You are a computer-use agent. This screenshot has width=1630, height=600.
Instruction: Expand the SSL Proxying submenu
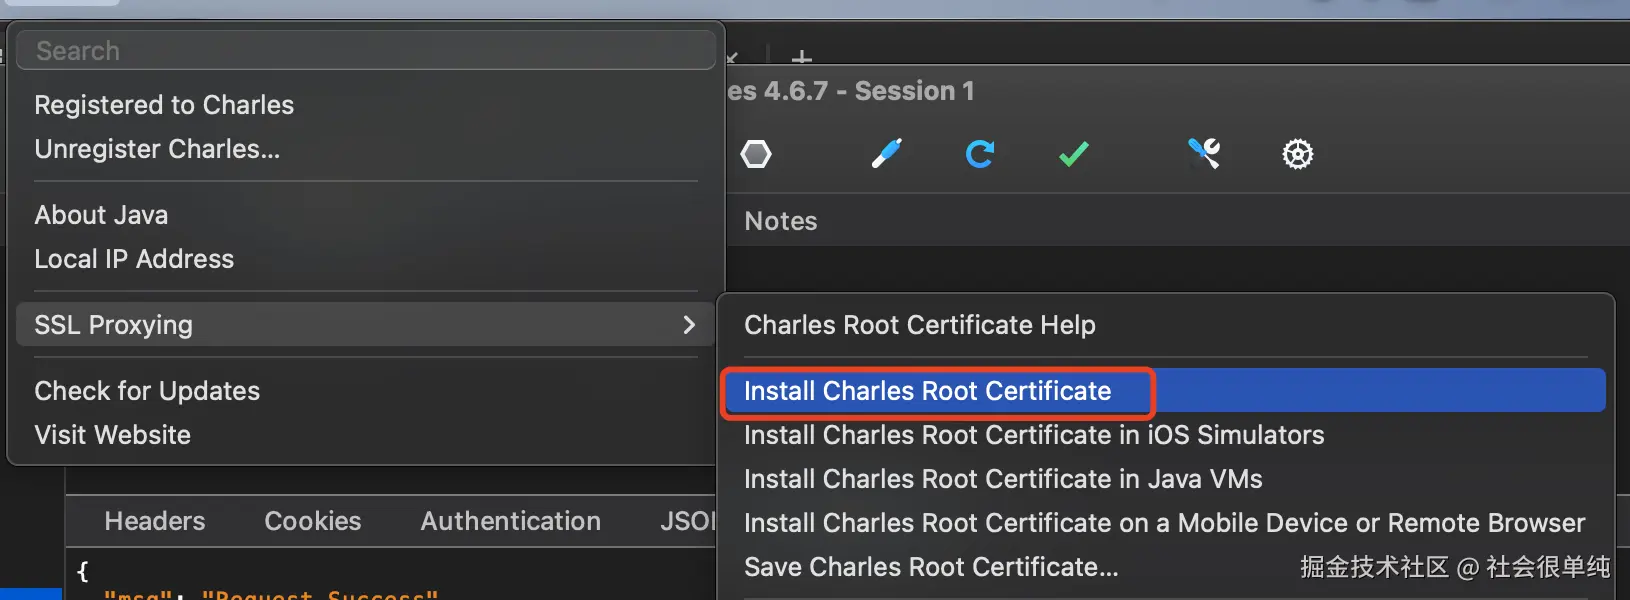pyautogui.click(x=365, y=325)
